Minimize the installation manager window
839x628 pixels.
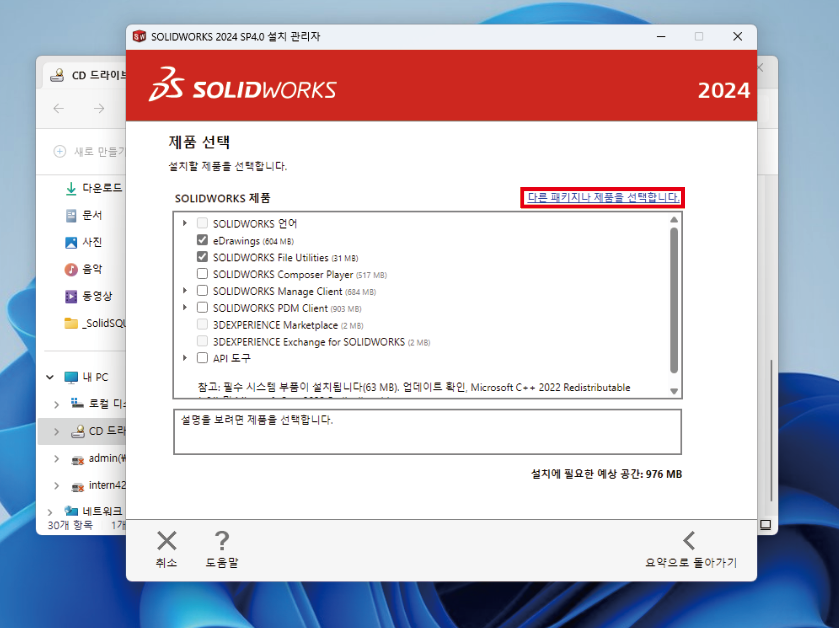click(661, 36)
